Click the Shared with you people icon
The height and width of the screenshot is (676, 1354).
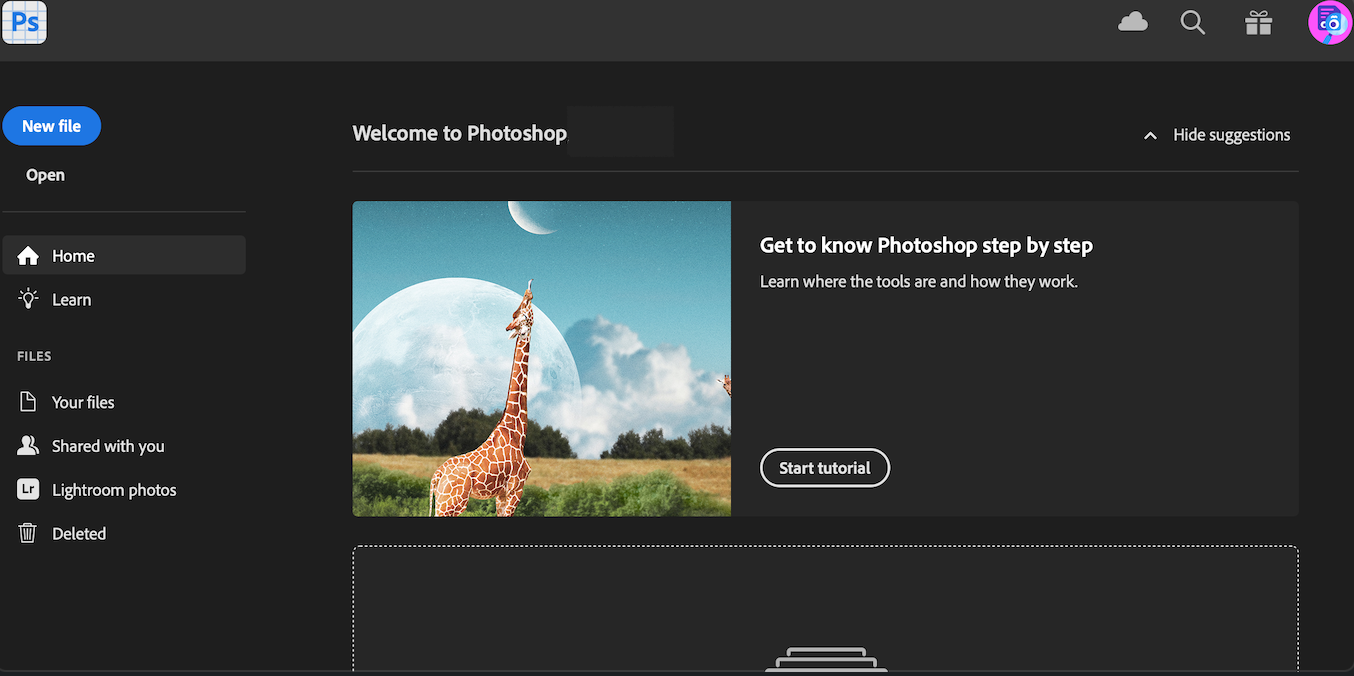click(28, 446)
